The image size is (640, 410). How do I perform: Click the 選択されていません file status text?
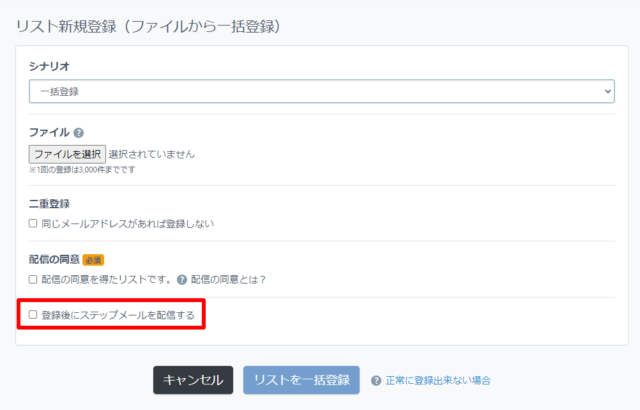[x=152, y=154]
